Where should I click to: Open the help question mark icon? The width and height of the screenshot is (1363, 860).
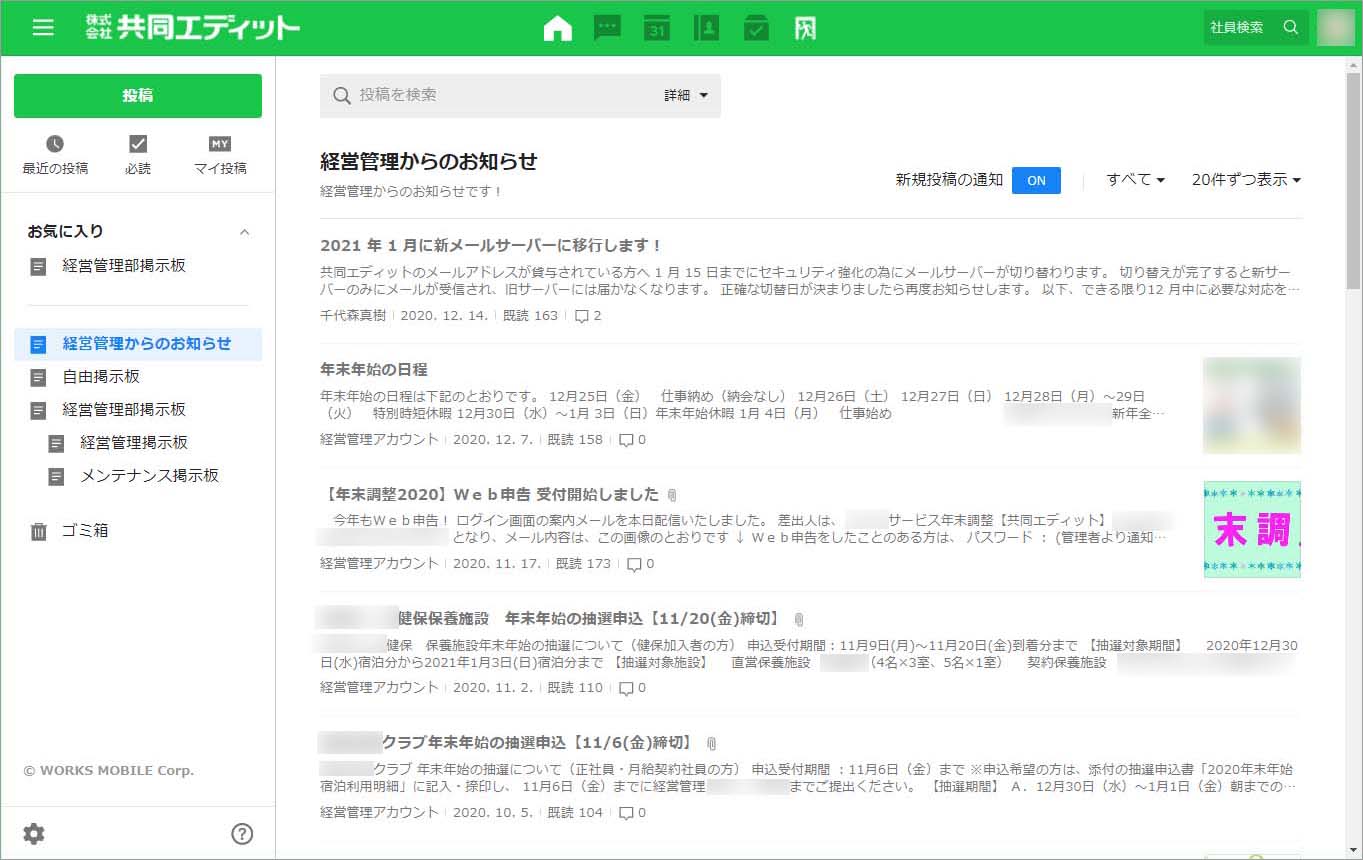coord(242,834)
